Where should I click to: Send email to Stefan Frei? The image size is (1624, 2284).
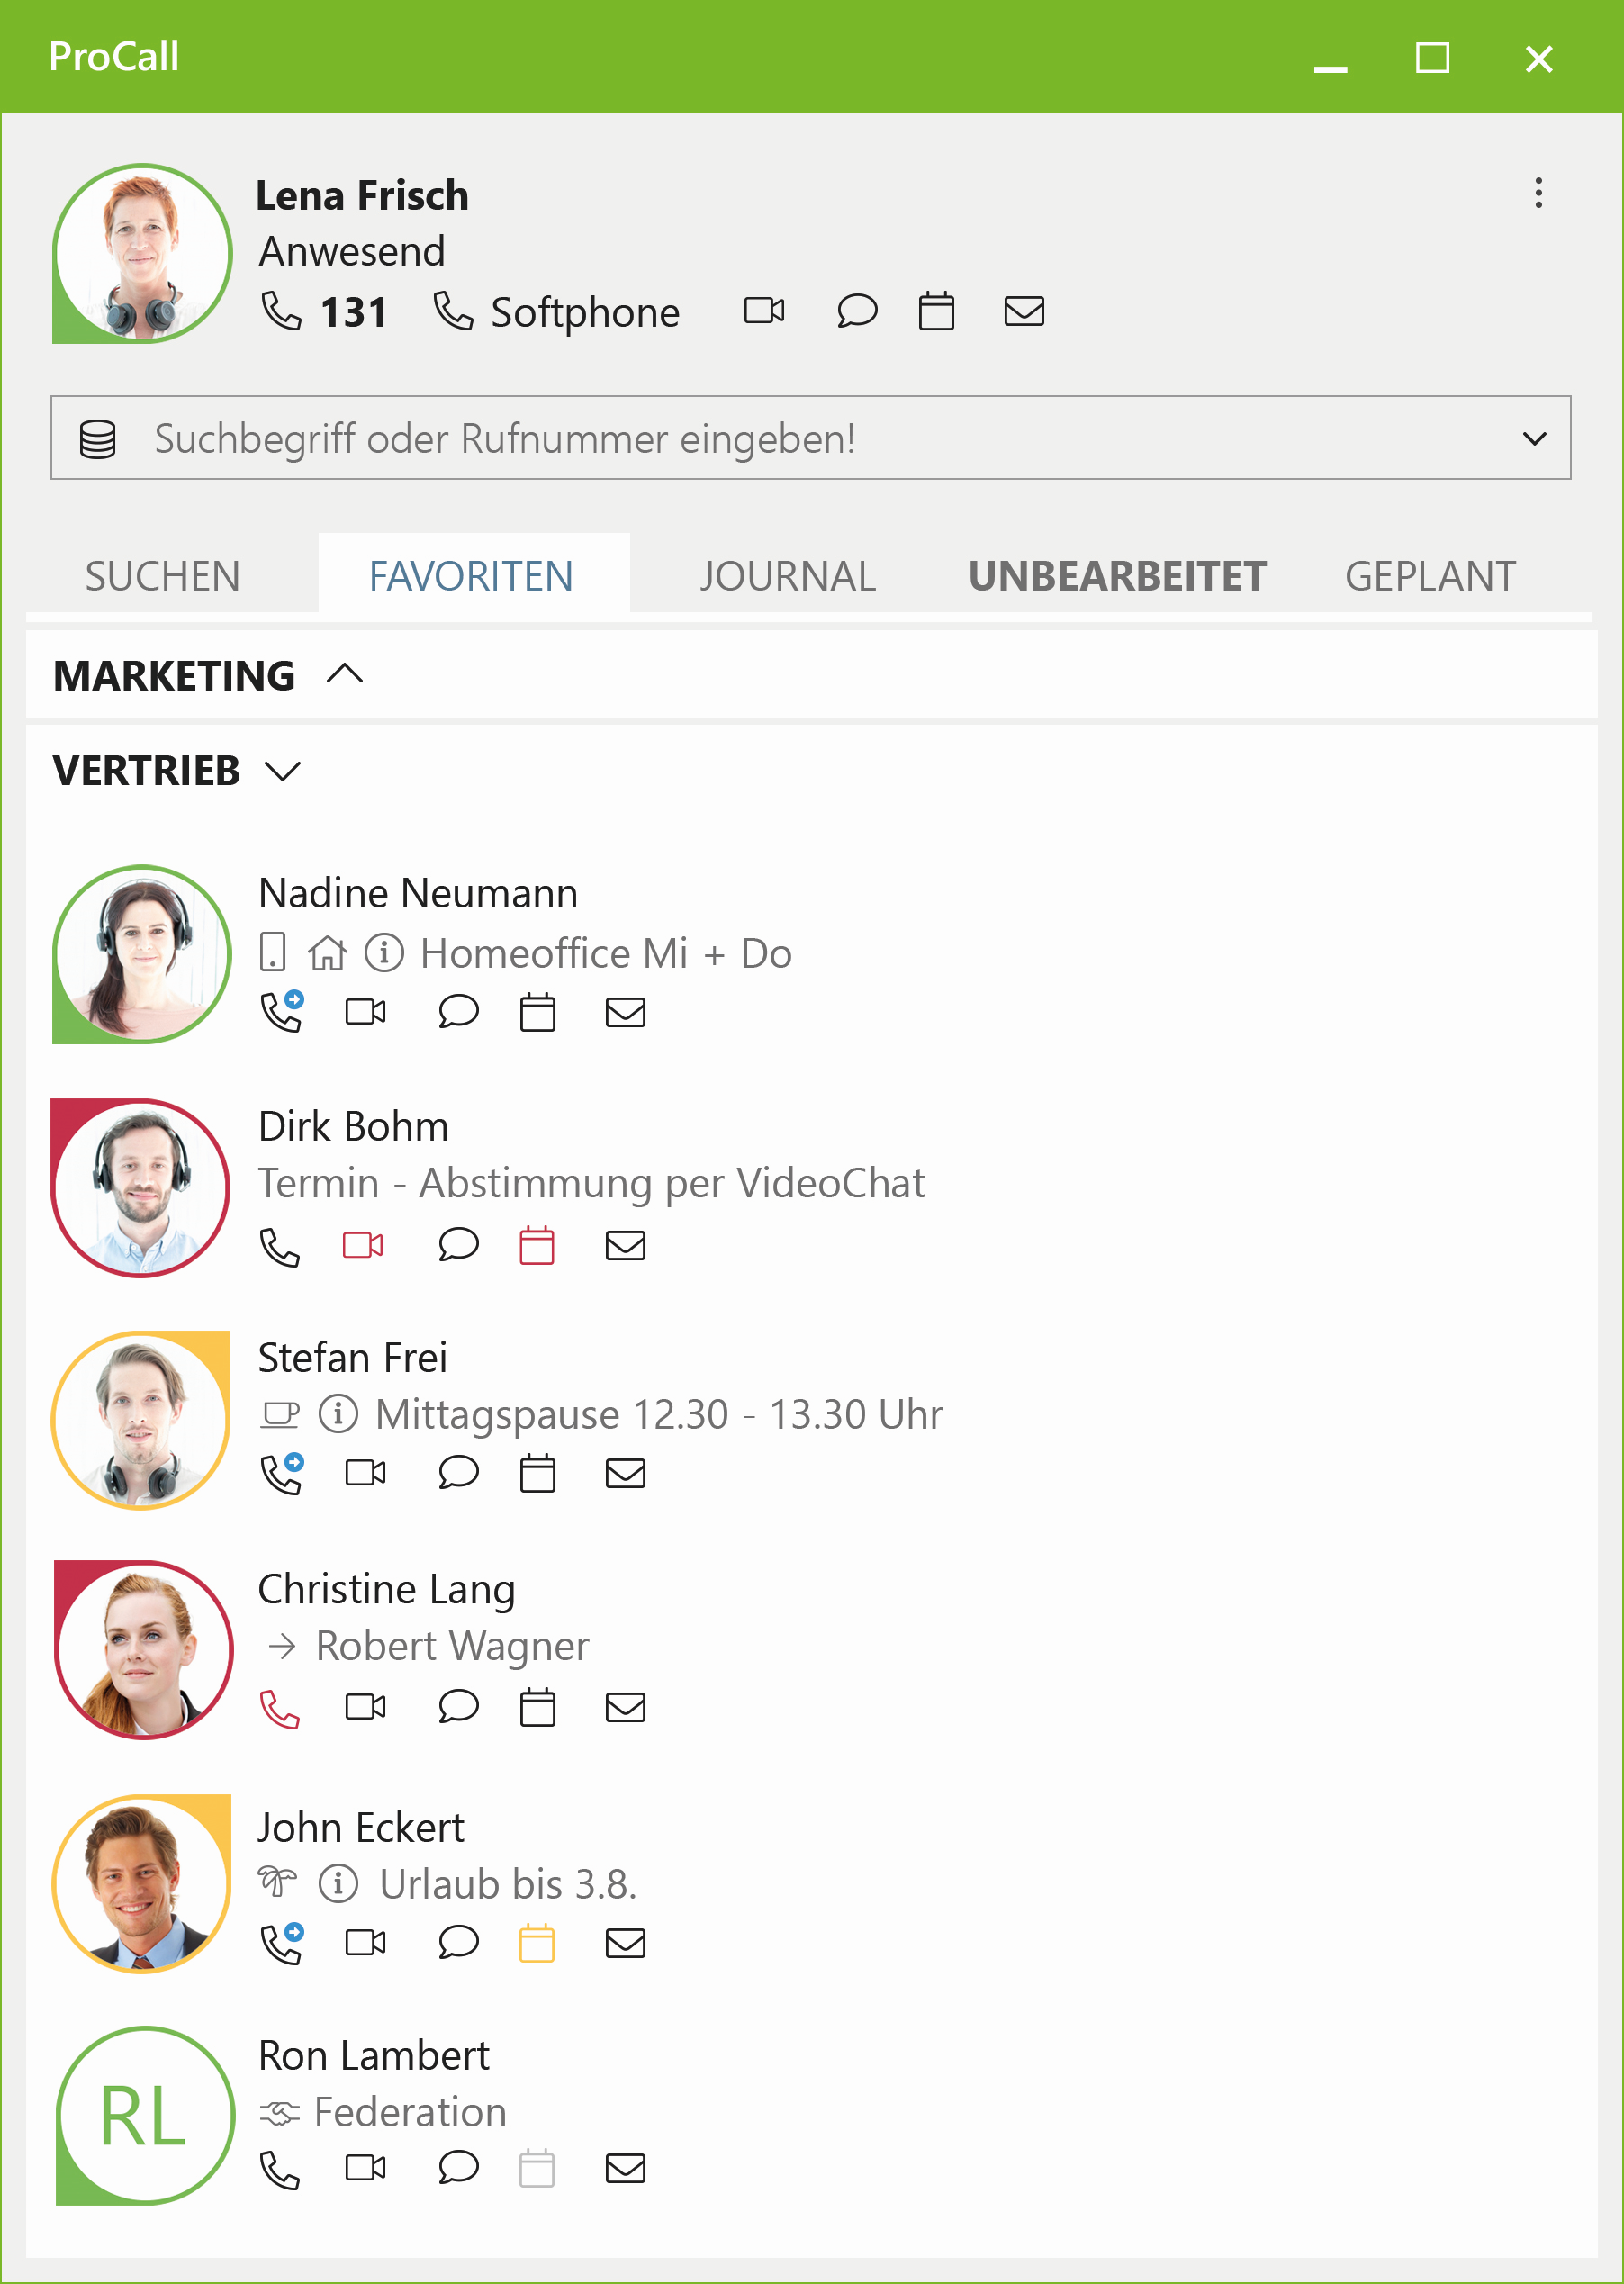coord(625,1473)
